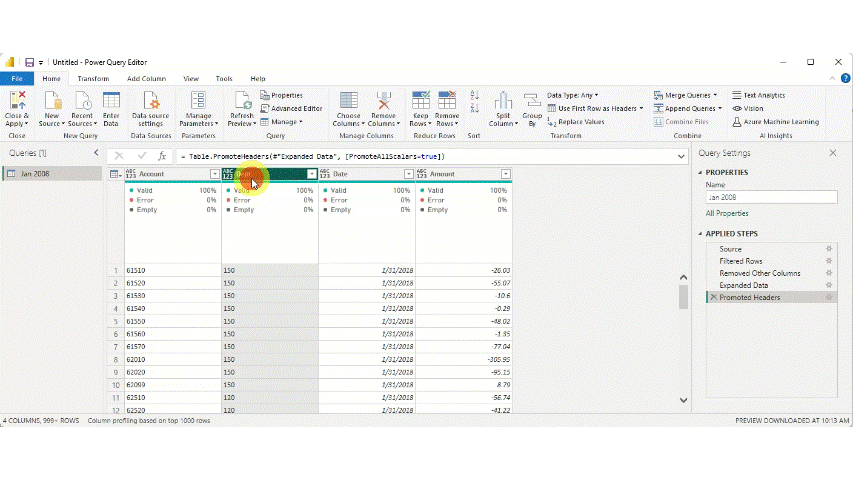Sort ascending using the A-Z icon
The height and width of the screenshot is (480, 853).
tap(474, 97)
